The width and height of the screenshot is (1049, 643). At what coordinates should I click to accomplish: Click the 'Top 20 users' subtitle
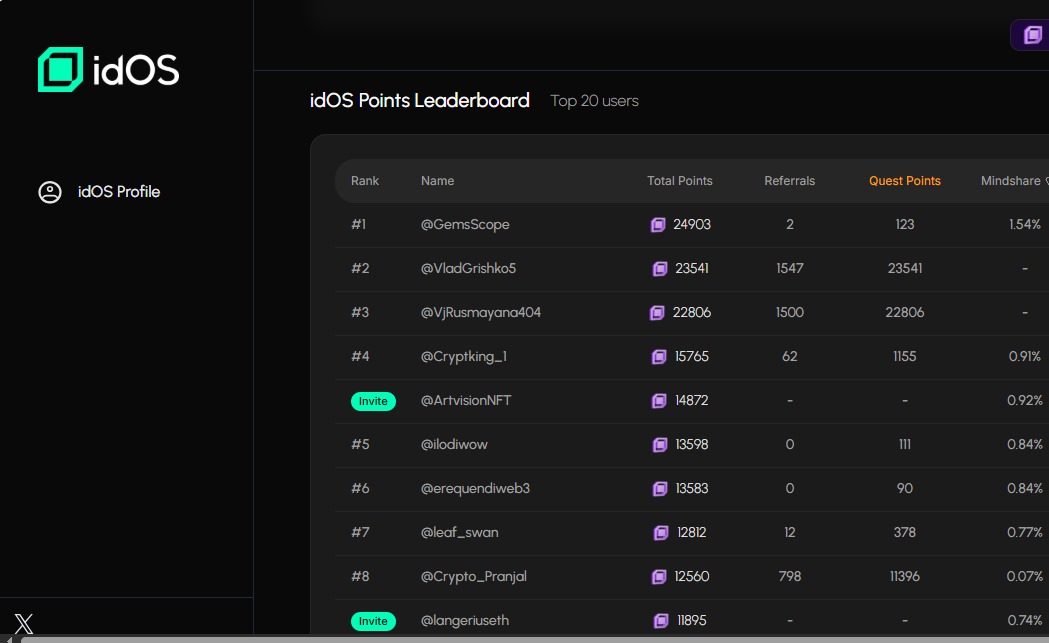click(594, 101)
